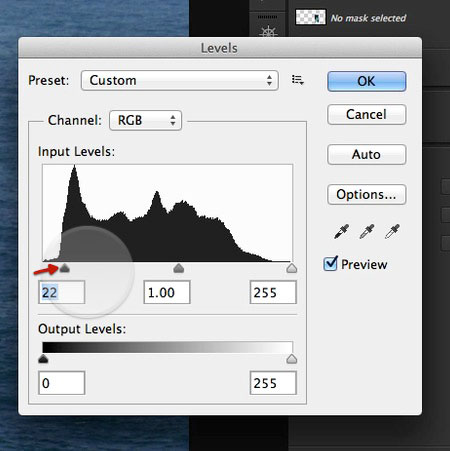Click the 'Output Levels:' label
The image size is (450, 451).
pos(82,329)
